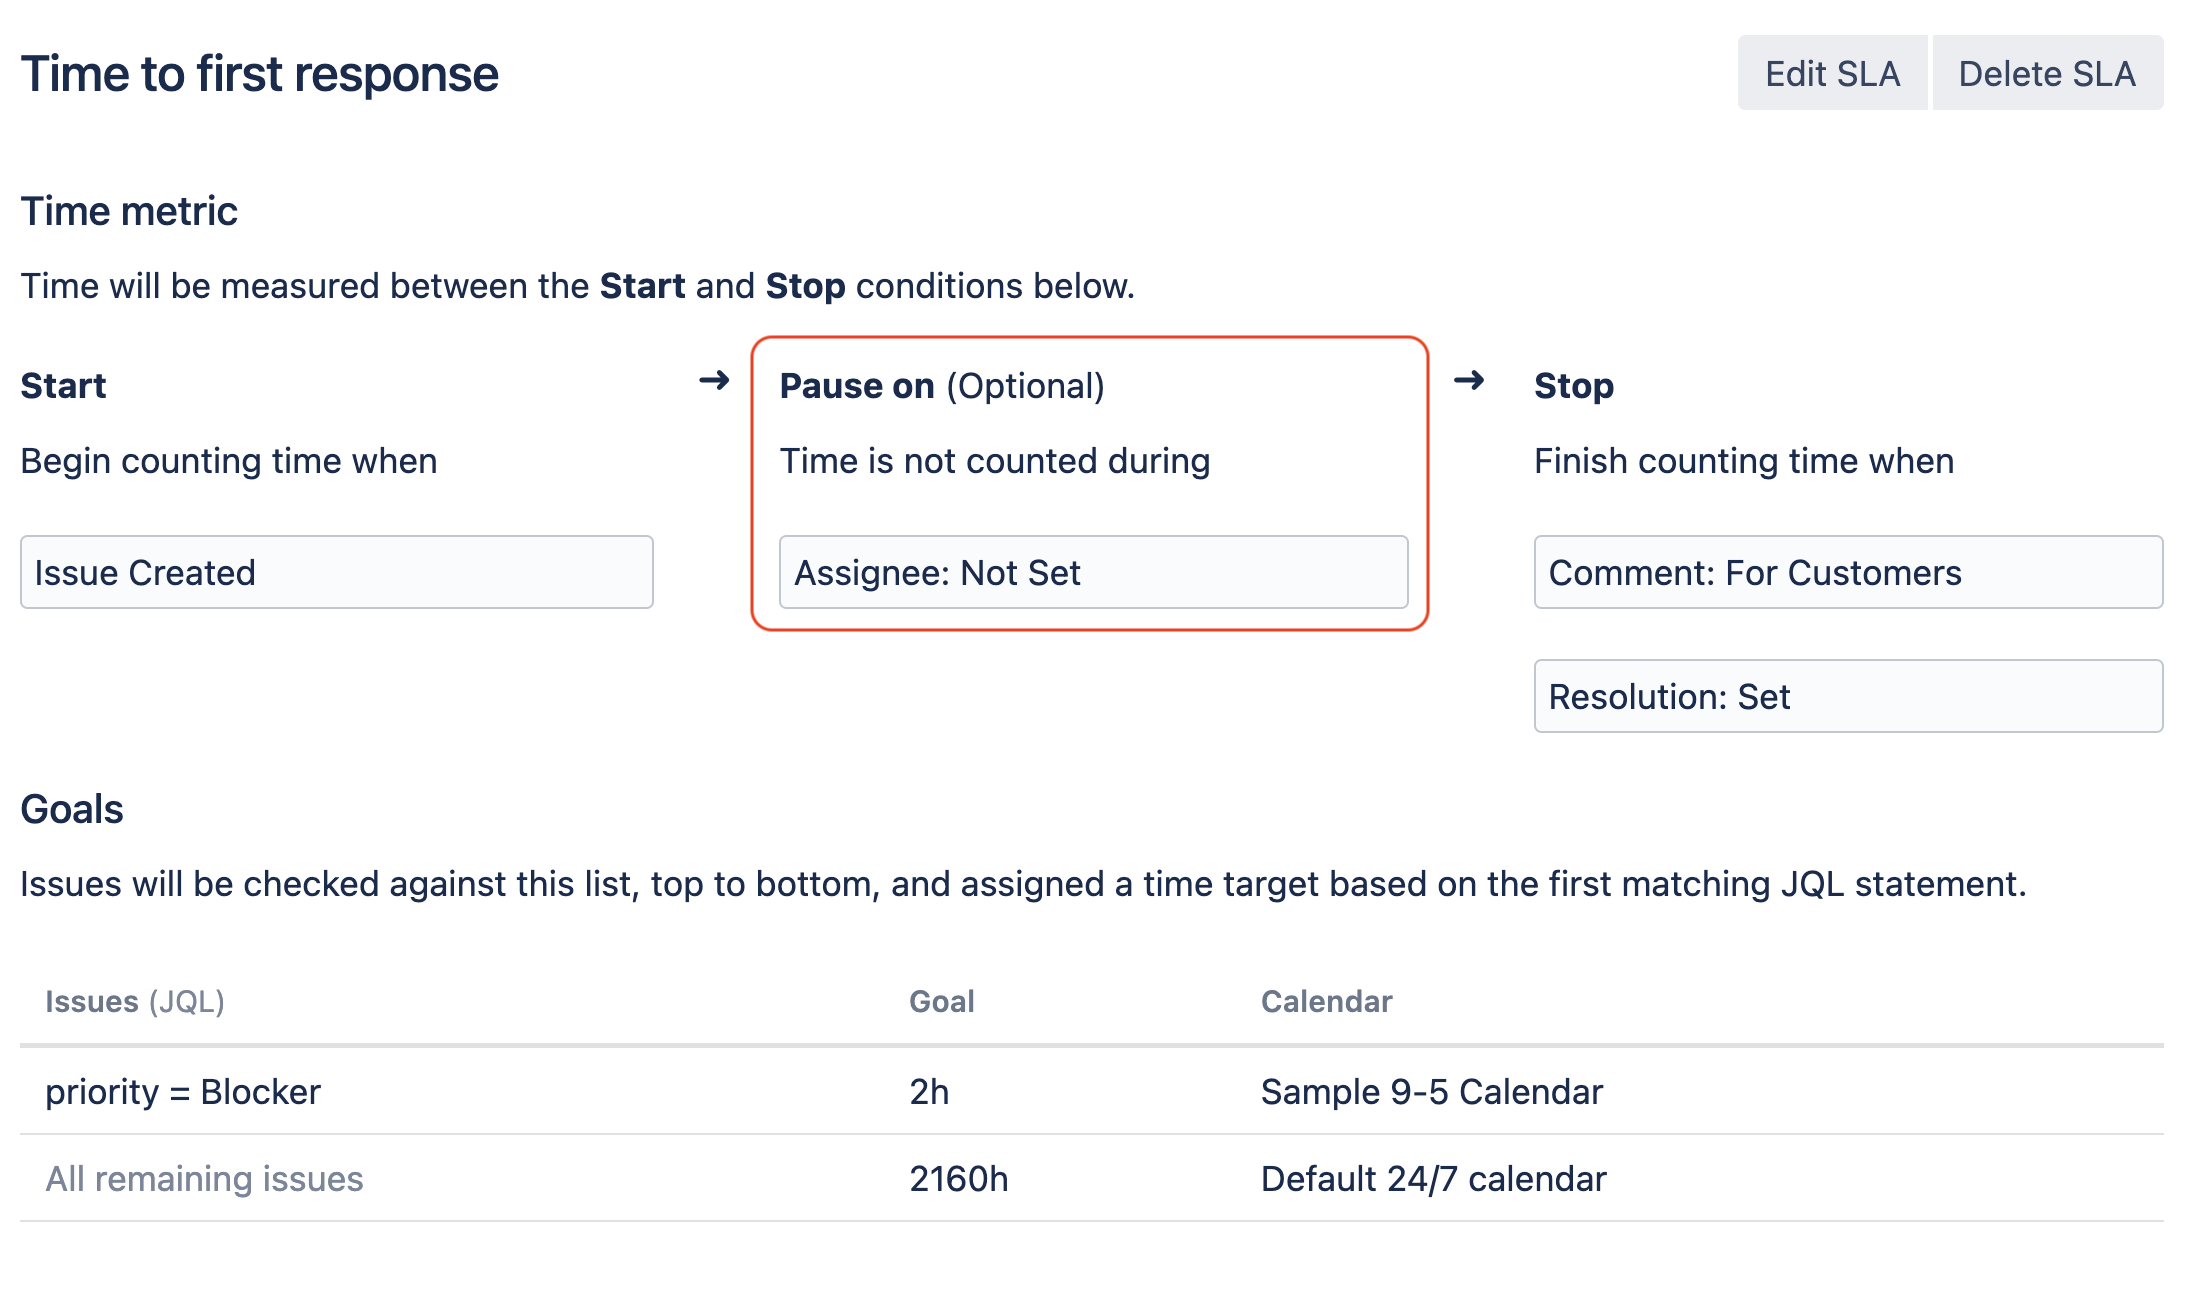Viewport: 2212px width, 1306px height.
Task: Click the Issues (JQL) column header
Action: coord(135,1002)
